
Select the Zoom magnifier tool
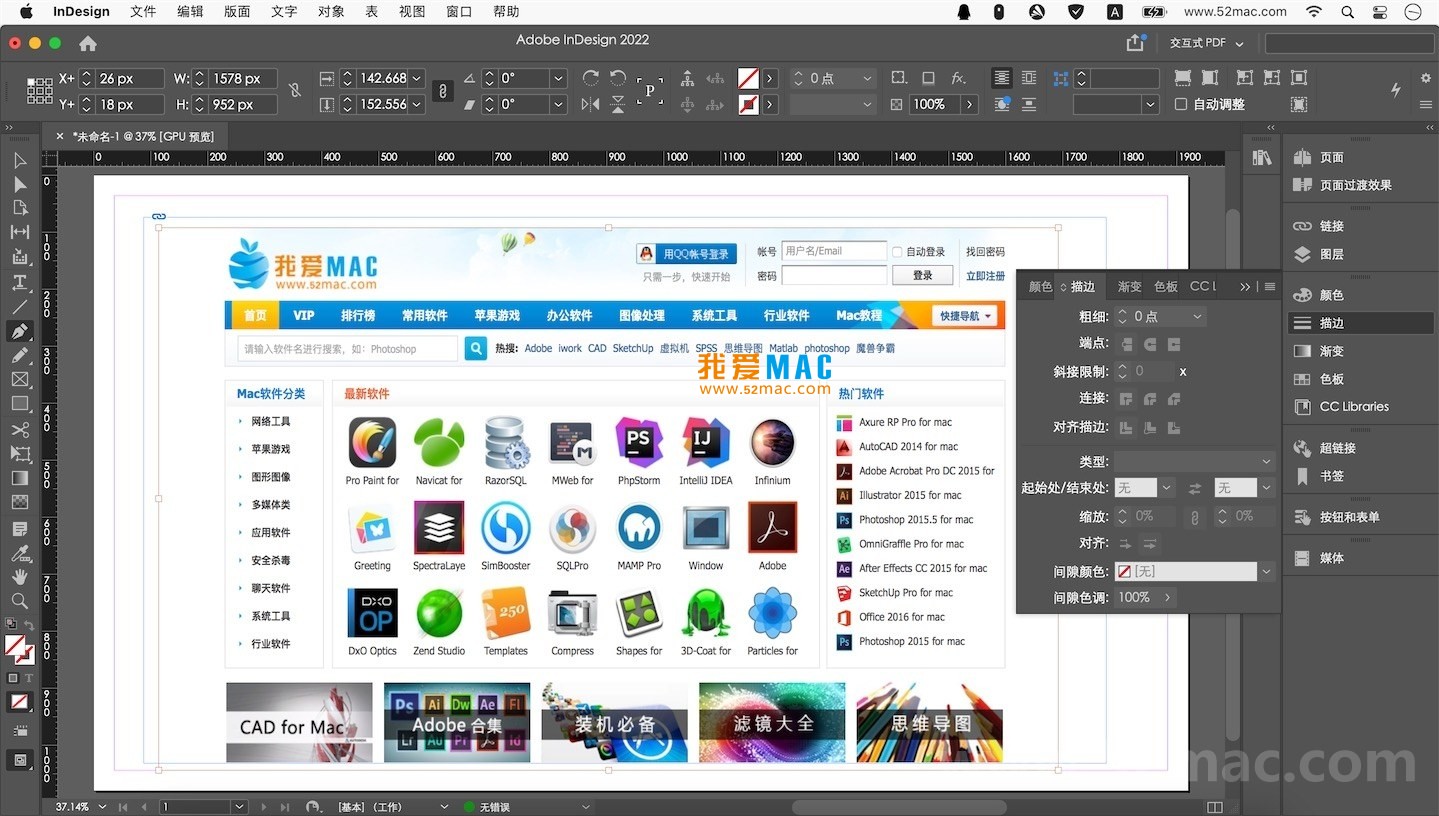pos(19,601)
